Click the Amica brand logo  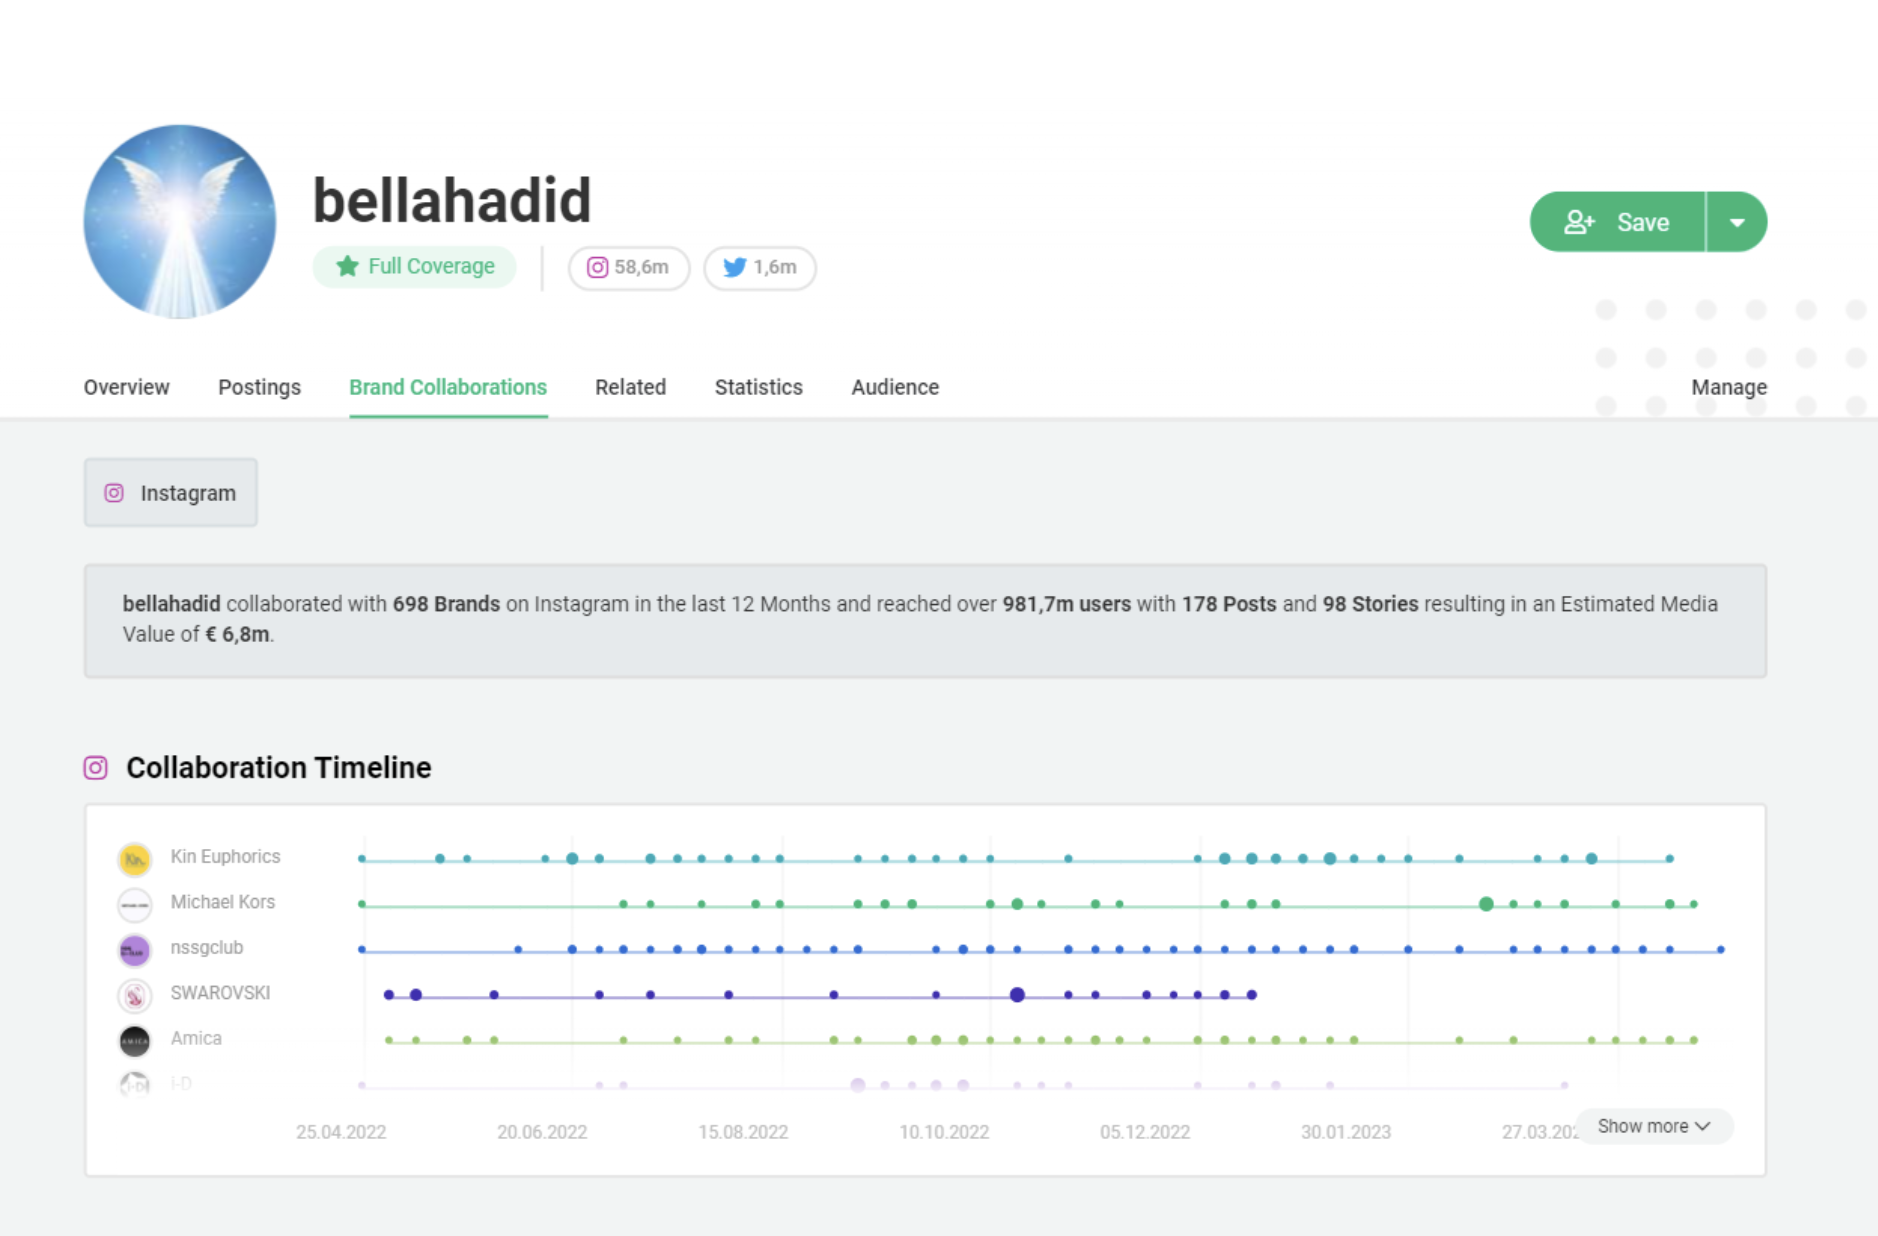coord(135,1039)
